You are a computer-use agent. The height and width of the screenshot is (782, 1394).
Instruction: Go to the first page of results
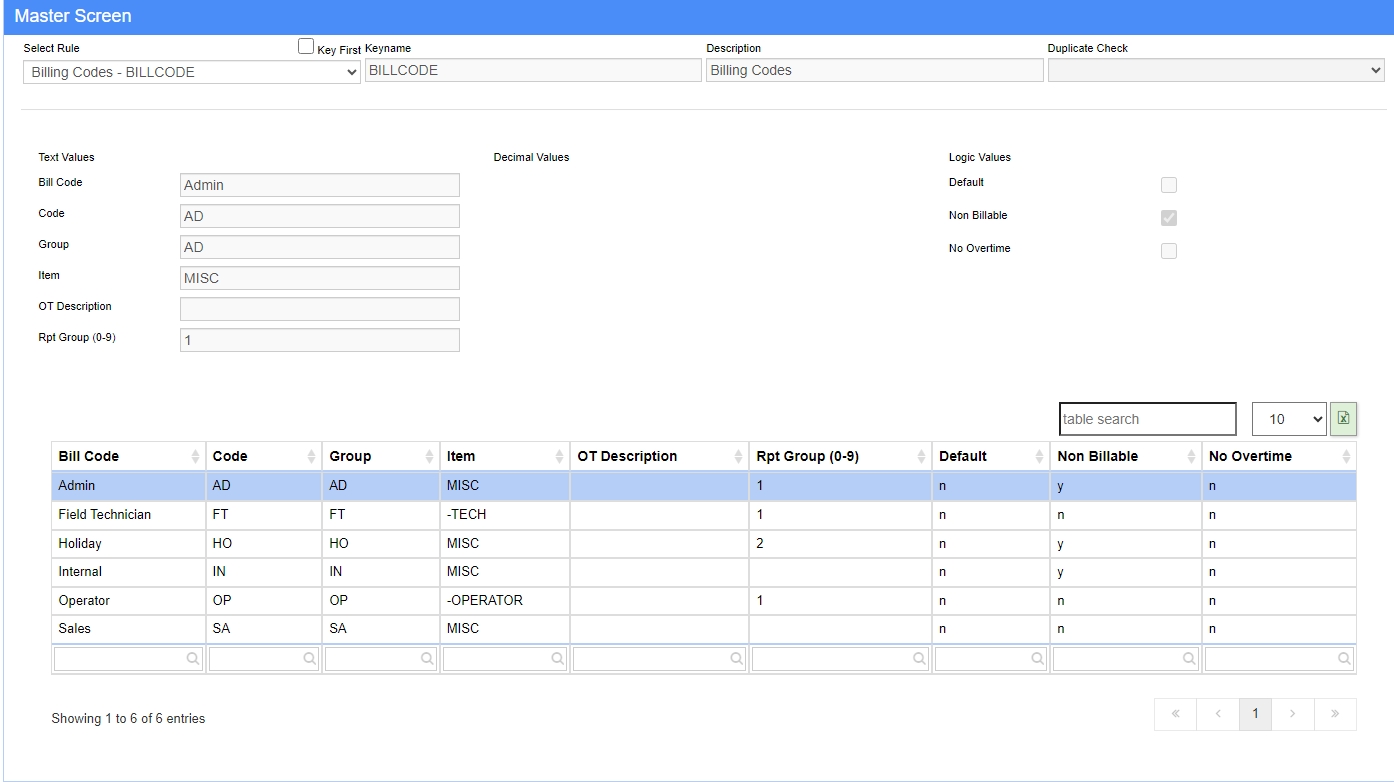click(1175, 714)
